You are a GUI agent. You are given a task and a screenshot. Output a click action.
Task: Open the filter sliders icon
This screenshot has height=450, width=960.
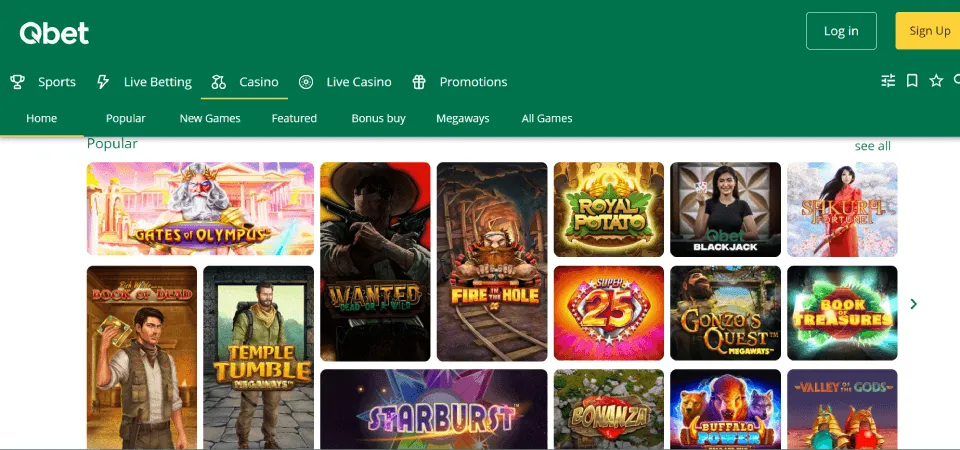point(888,81)
